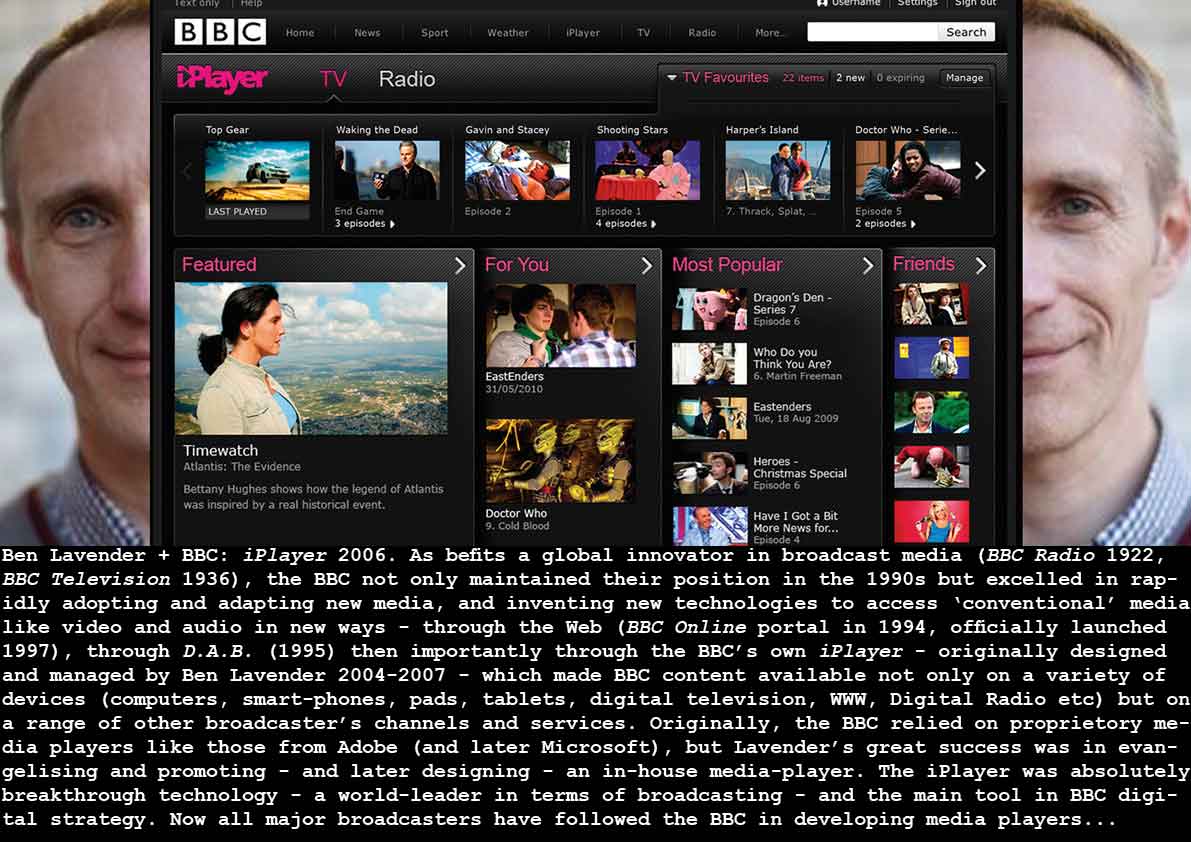
Task: Open Featured section arrow
Action: click(460, 265)
